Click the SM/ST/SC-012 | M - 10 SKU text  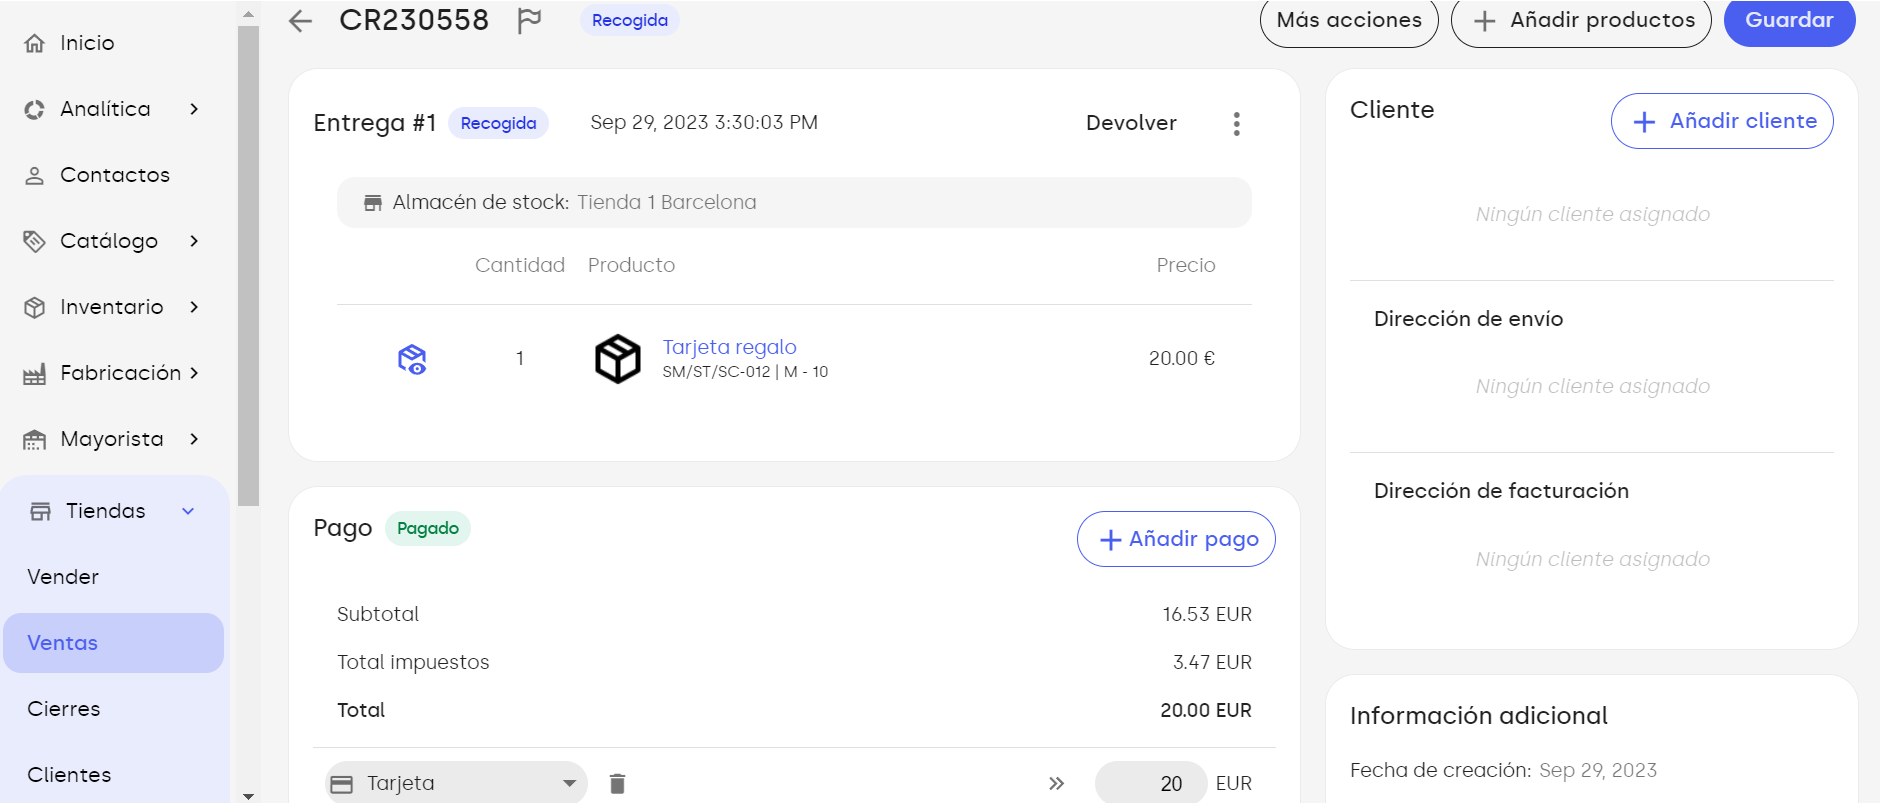coord(745,372)
